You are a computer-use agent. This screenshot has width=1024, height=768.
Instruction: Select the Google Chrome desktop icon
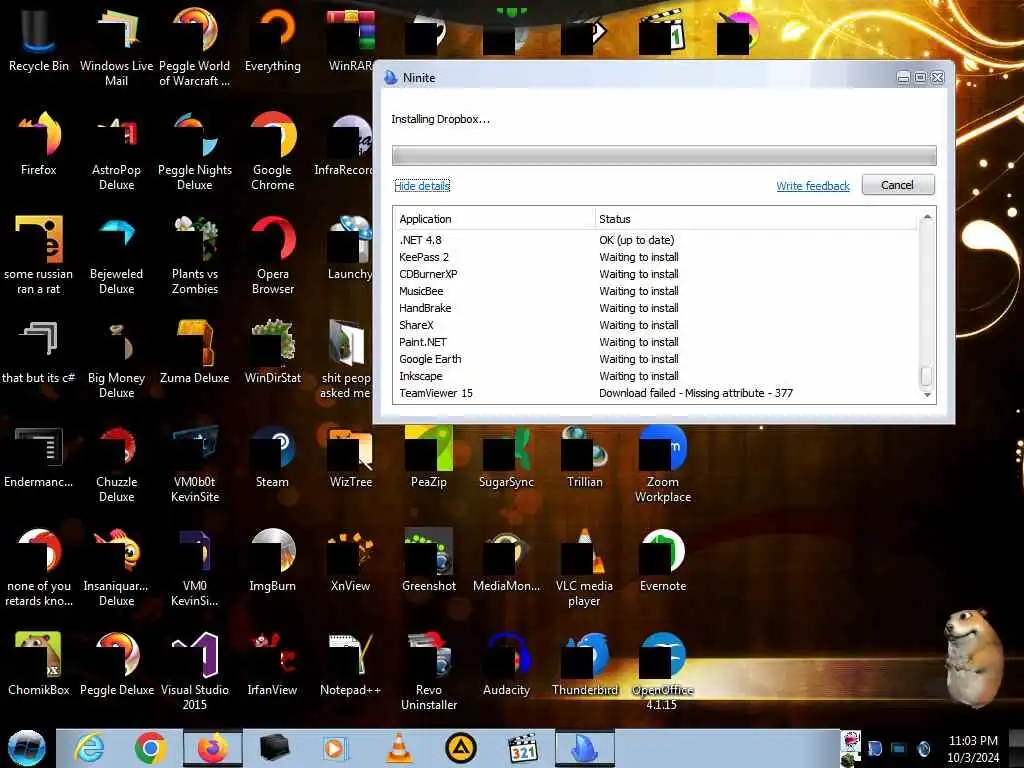[273, 152]
